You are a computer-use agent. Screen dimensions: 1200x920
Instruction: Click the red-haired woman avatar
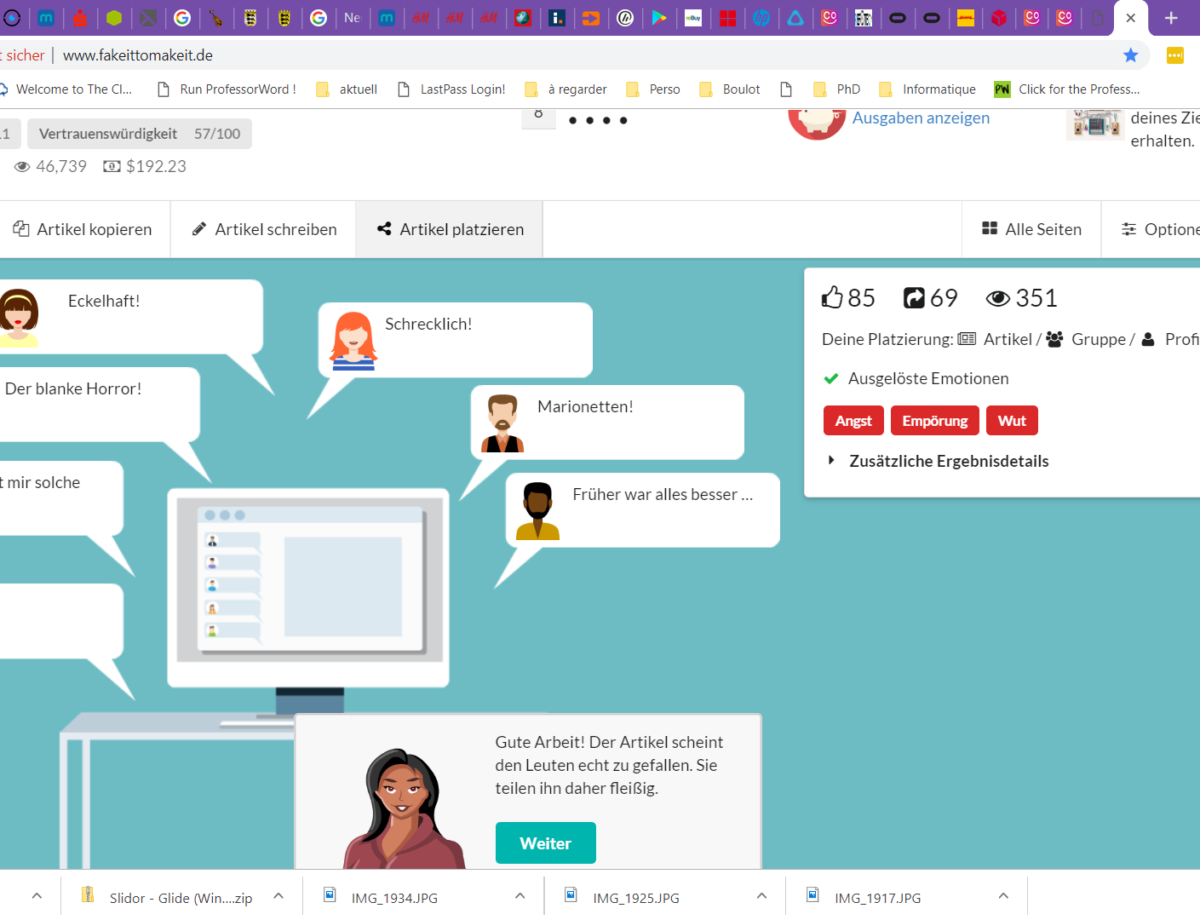point(353,341)
